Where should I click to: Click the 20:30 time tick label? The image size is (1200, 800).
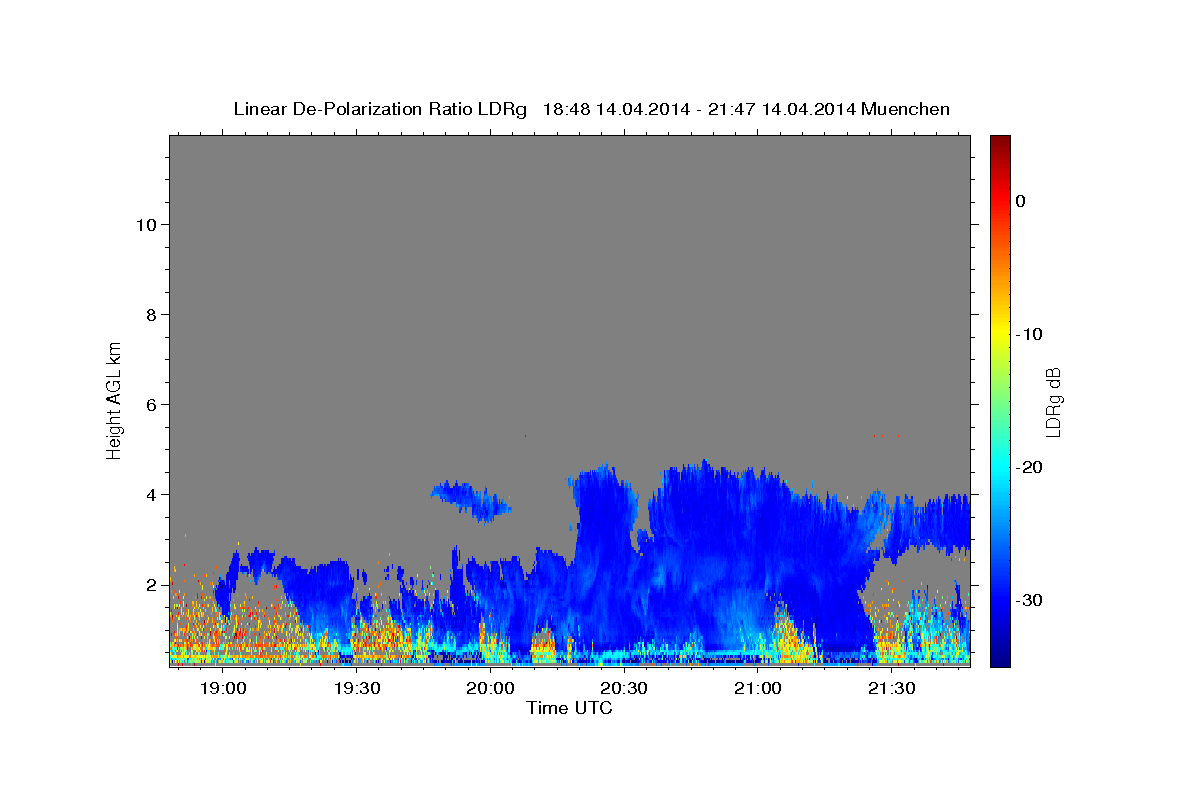tap(624, 689)
